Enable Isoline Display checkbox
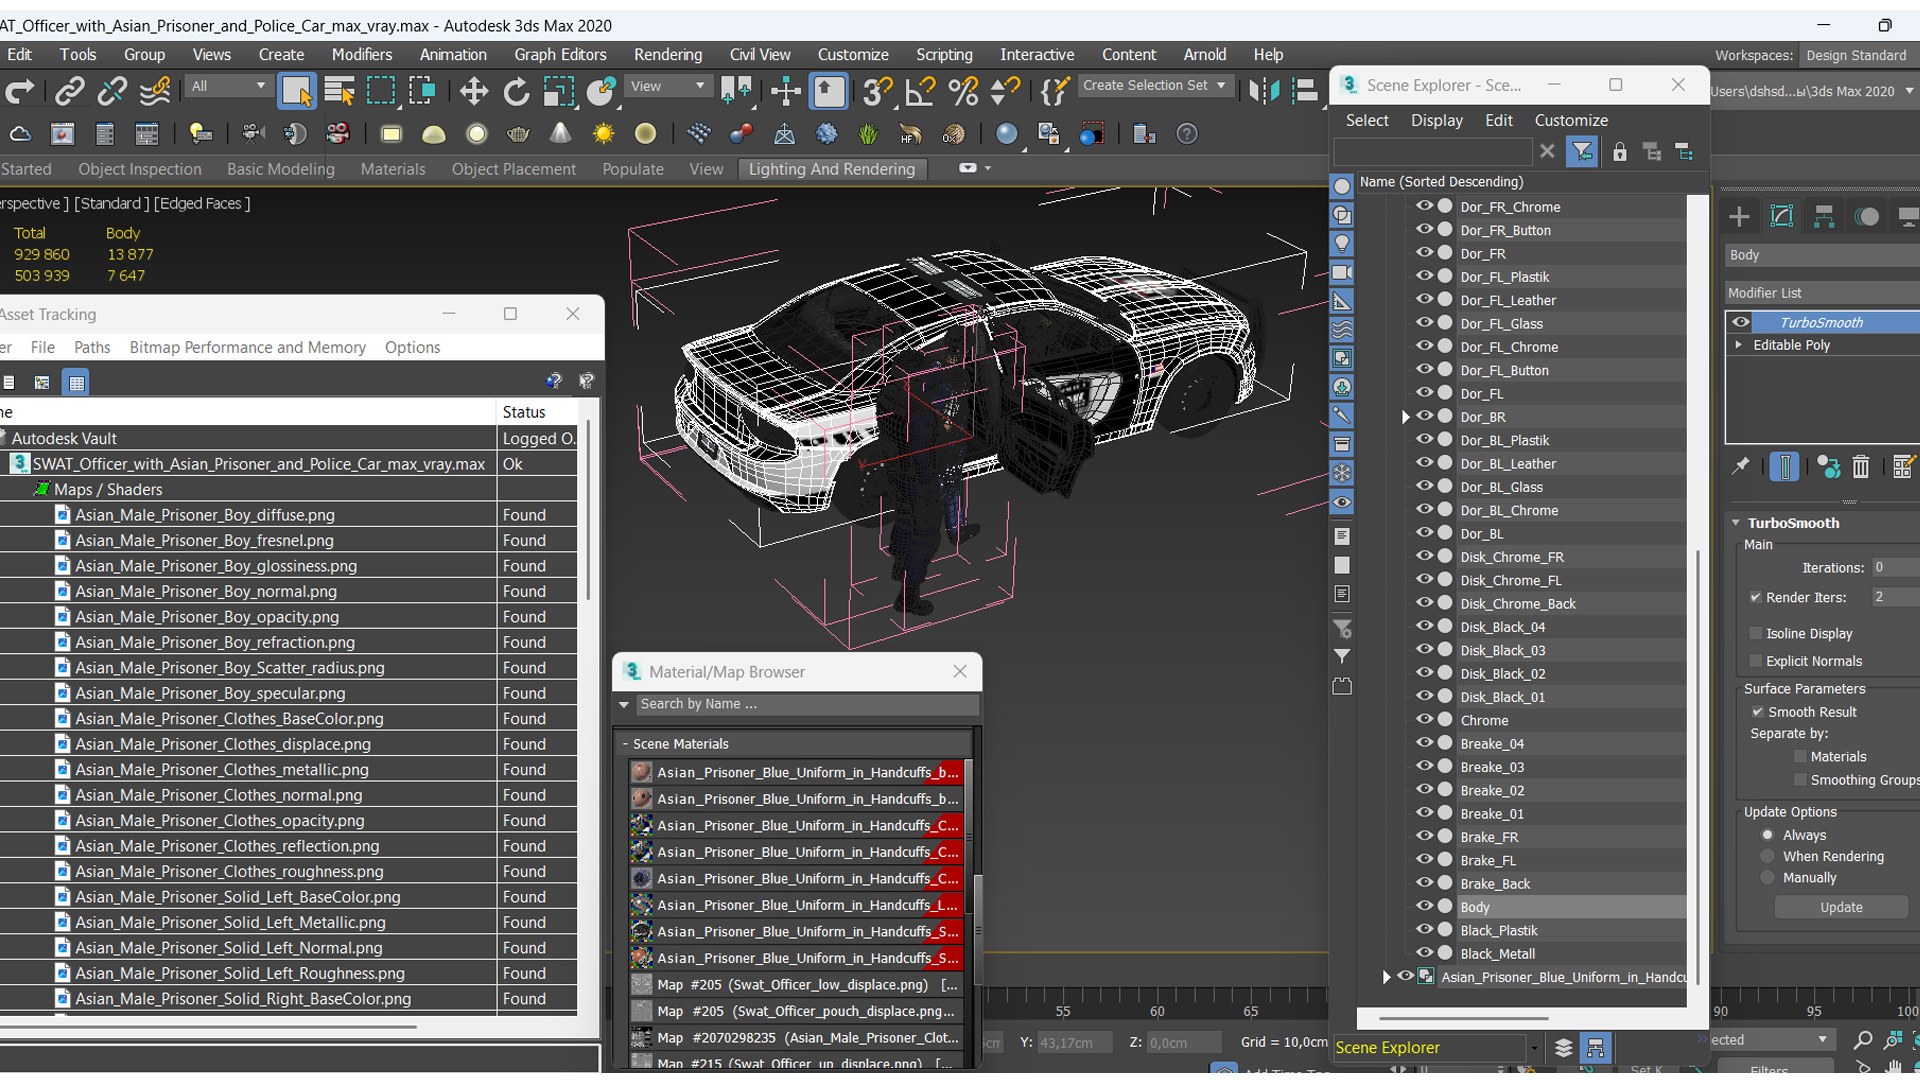 point(1756,633)
